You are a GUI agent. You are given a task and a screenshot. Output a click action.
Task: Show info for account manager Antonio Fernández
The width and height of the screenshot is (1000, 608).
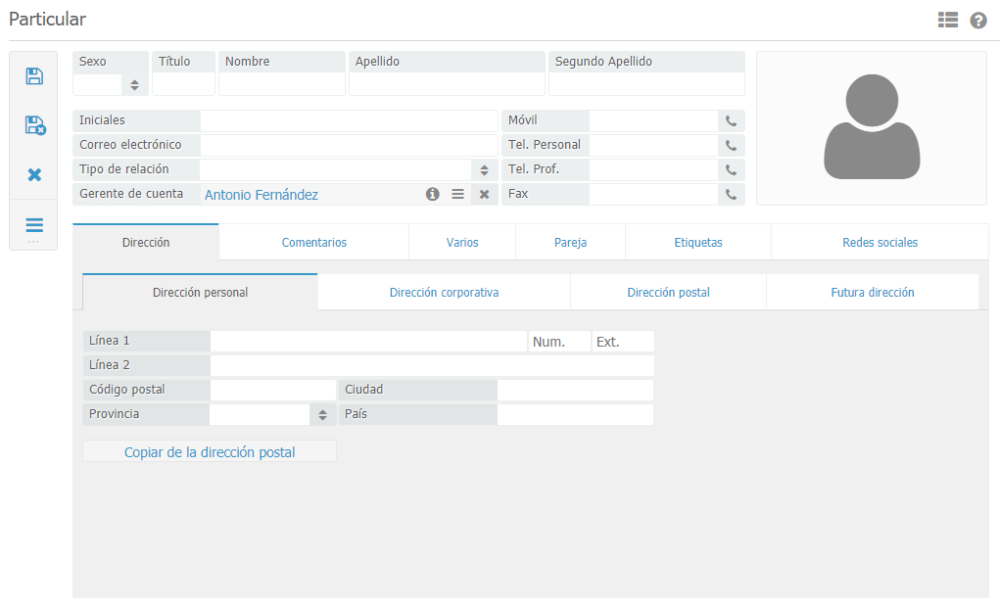(x=433, y=195)
